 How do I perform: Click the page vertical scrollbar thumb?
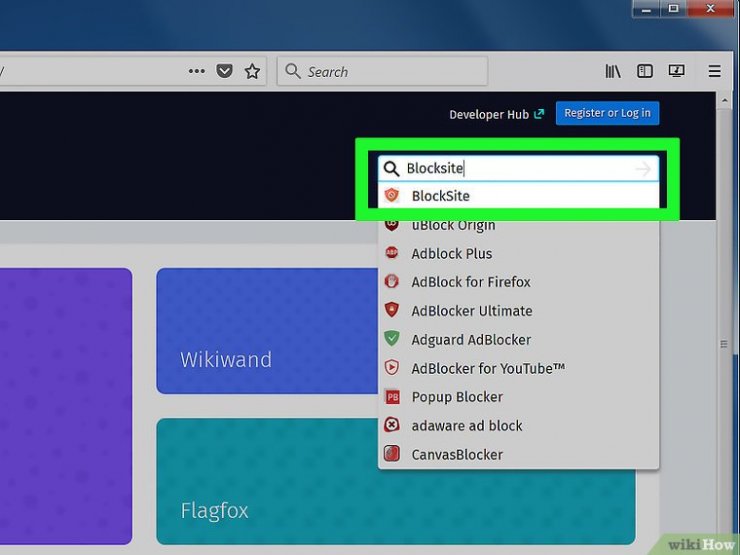tap(724, 345)
